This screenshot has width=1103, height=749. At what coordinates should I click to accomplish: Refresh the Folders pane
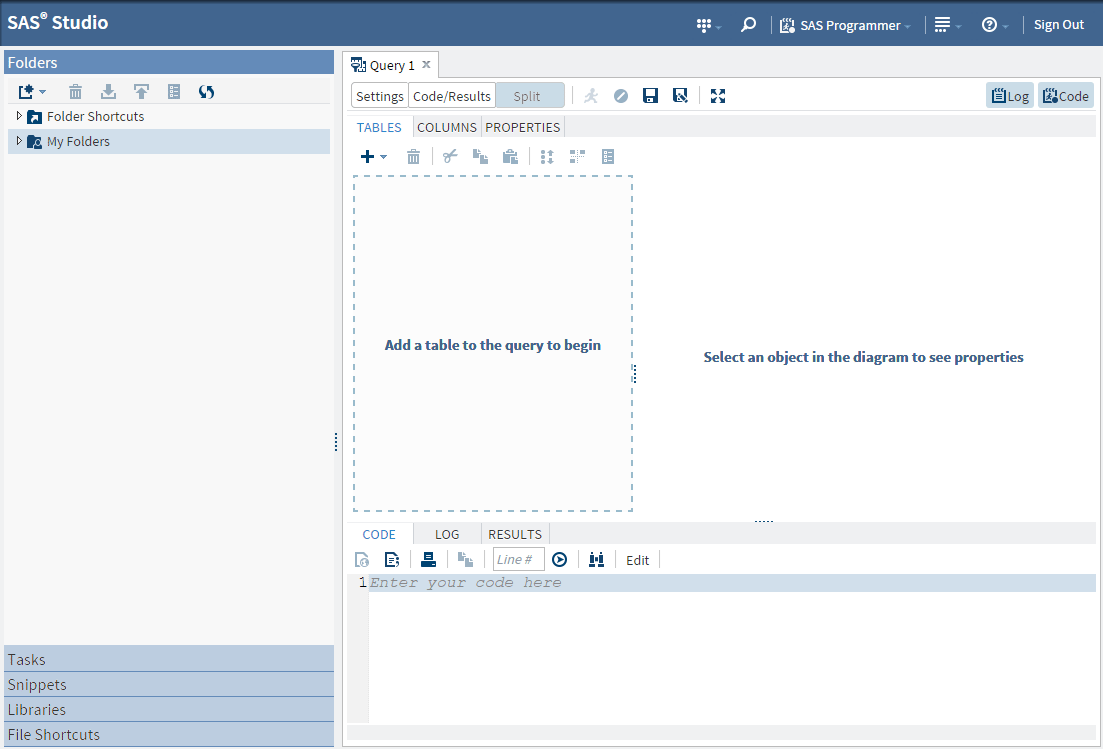coord(207,92)
